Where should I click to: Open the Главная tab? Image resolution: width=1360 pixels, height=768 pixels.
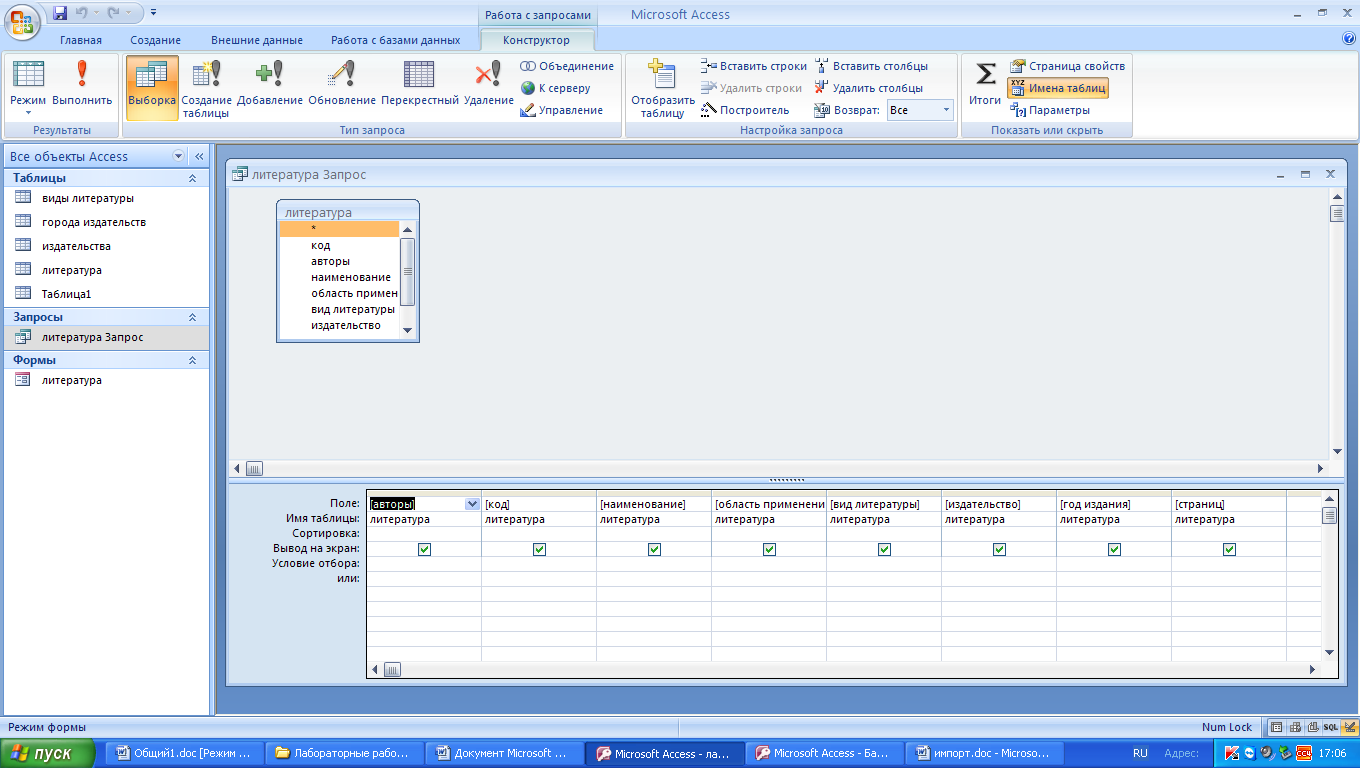(80, 40)
